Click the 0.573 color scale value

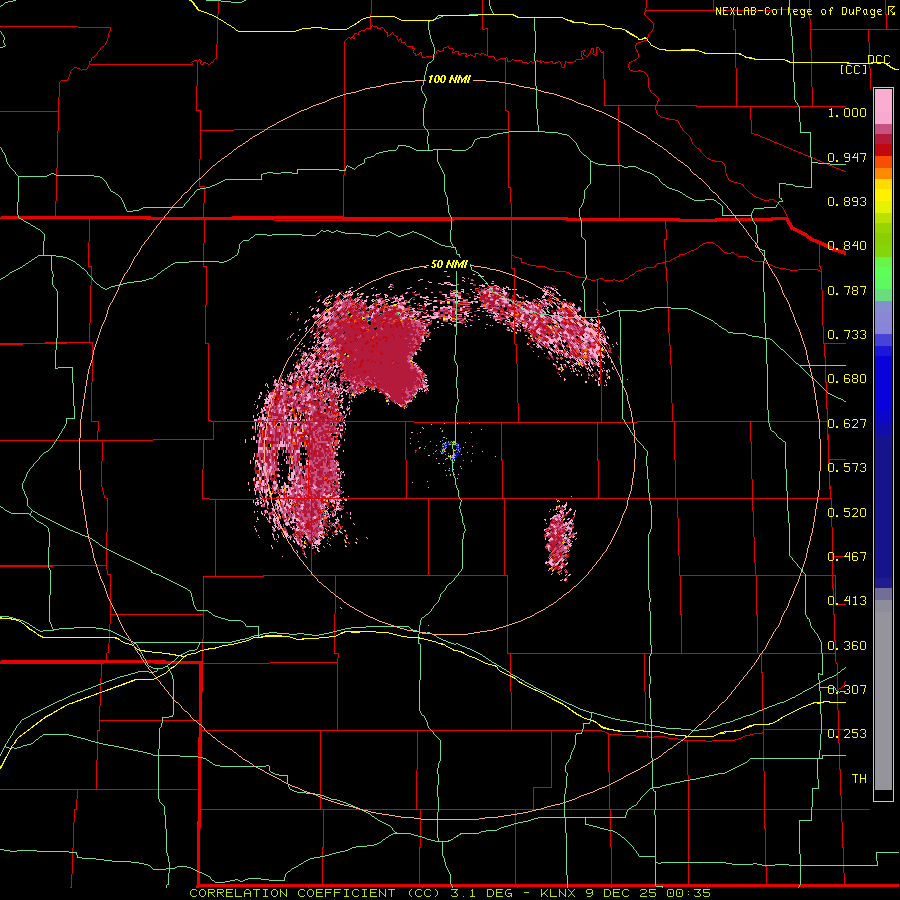coord(847,468)
